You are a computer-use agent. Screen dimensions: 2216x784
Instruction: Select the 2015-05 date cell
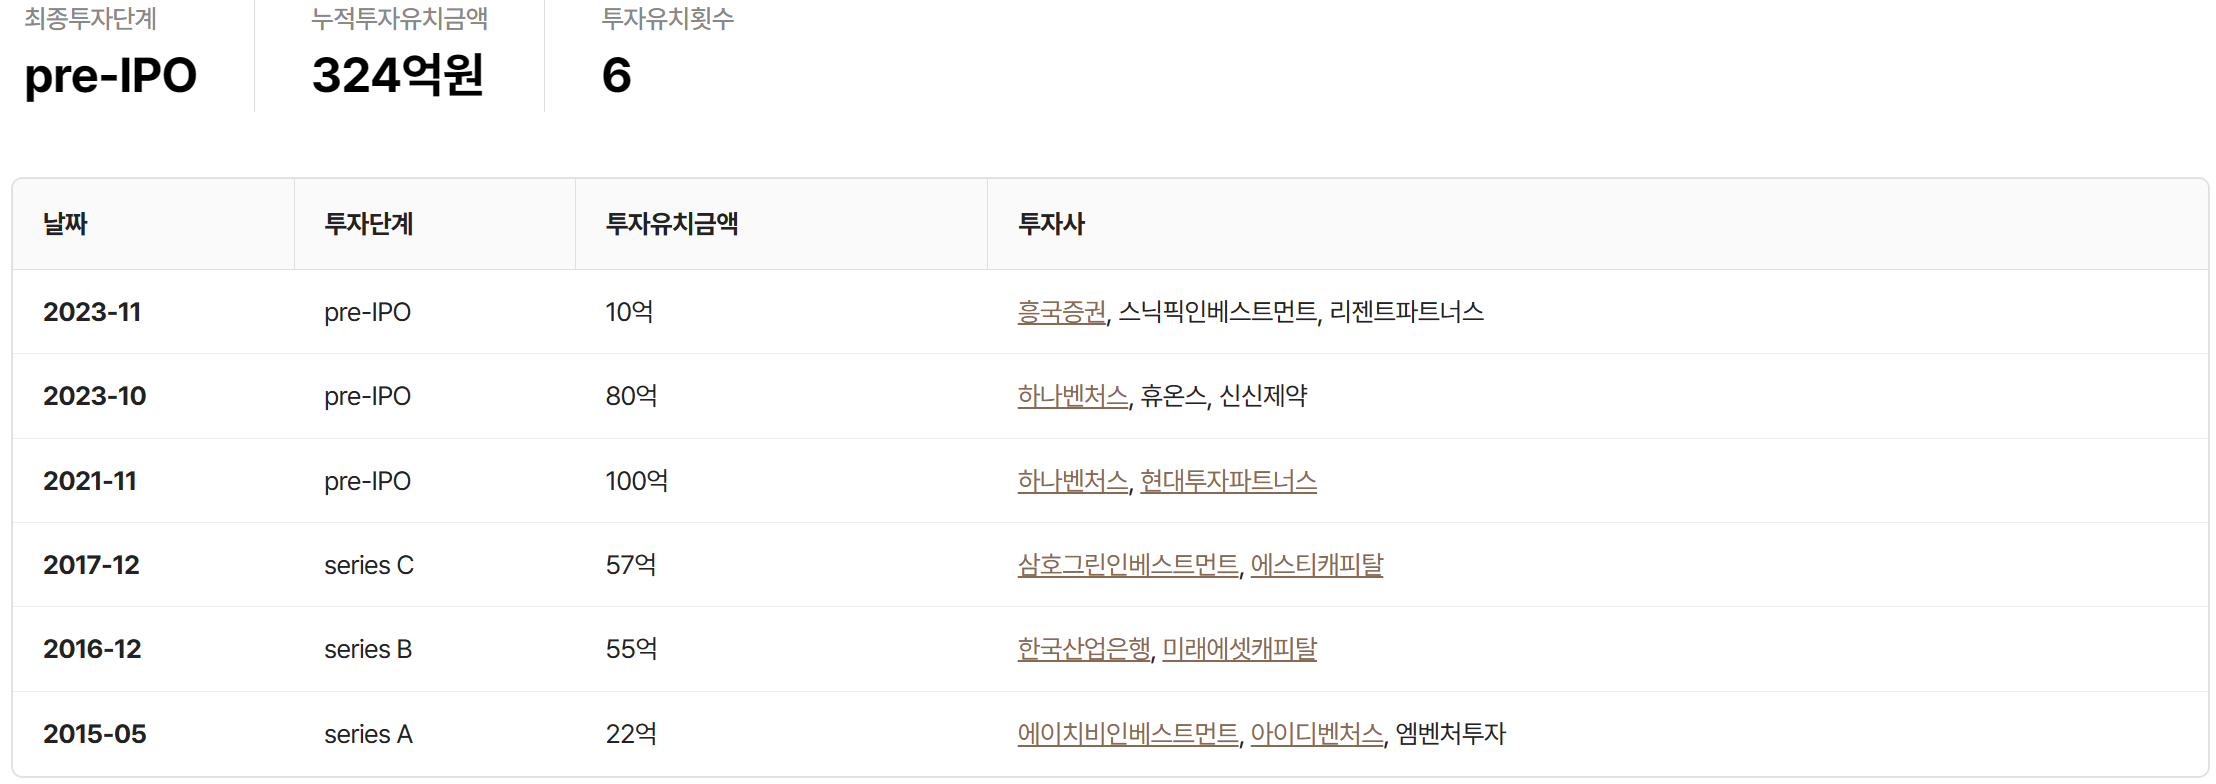pyautogui.click(x=95, y=734)
